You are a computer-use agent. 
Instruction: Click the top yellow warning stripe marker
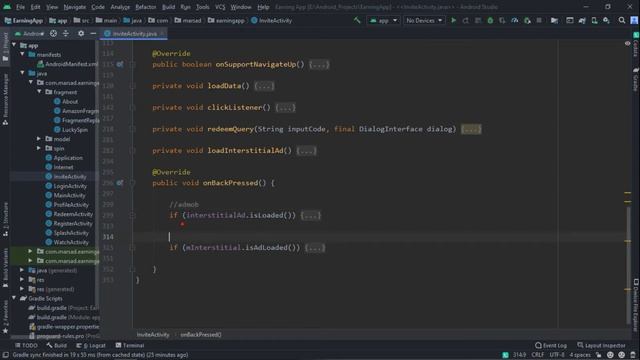point(627,193)
